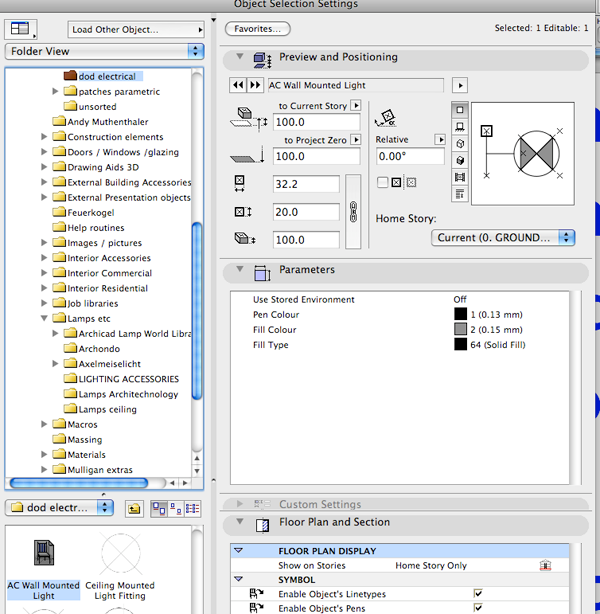The height and width of the screenshot is (614, 600).
Task: Uncheck Enable Object's Pens checkbox
Action: pyautogui.click(x=478, y=607)
